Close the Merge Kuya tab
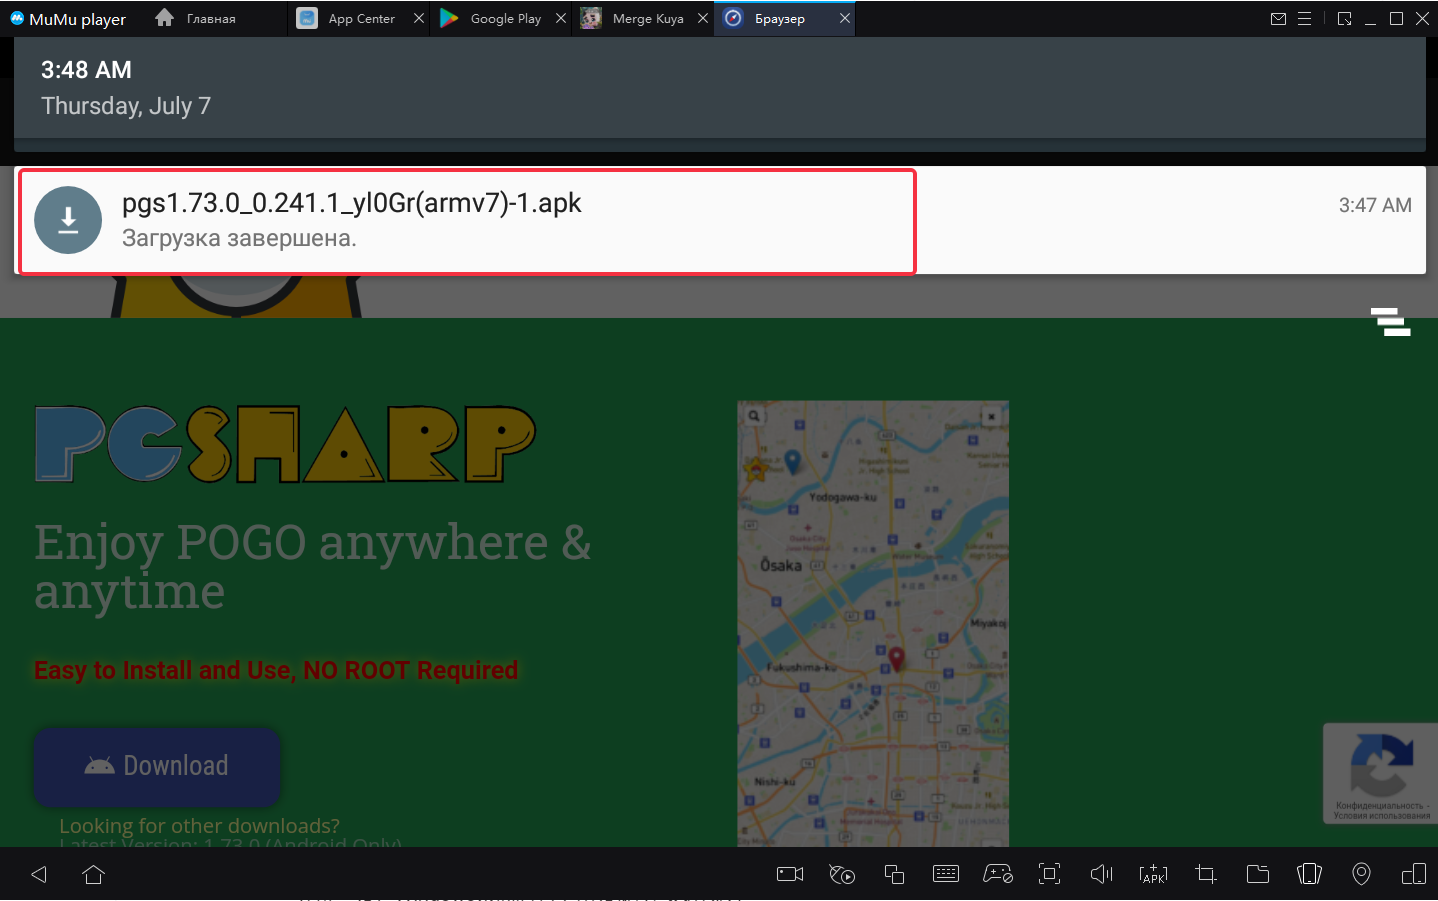Screen dimensions: 1438x901 [x=703, y=18]
